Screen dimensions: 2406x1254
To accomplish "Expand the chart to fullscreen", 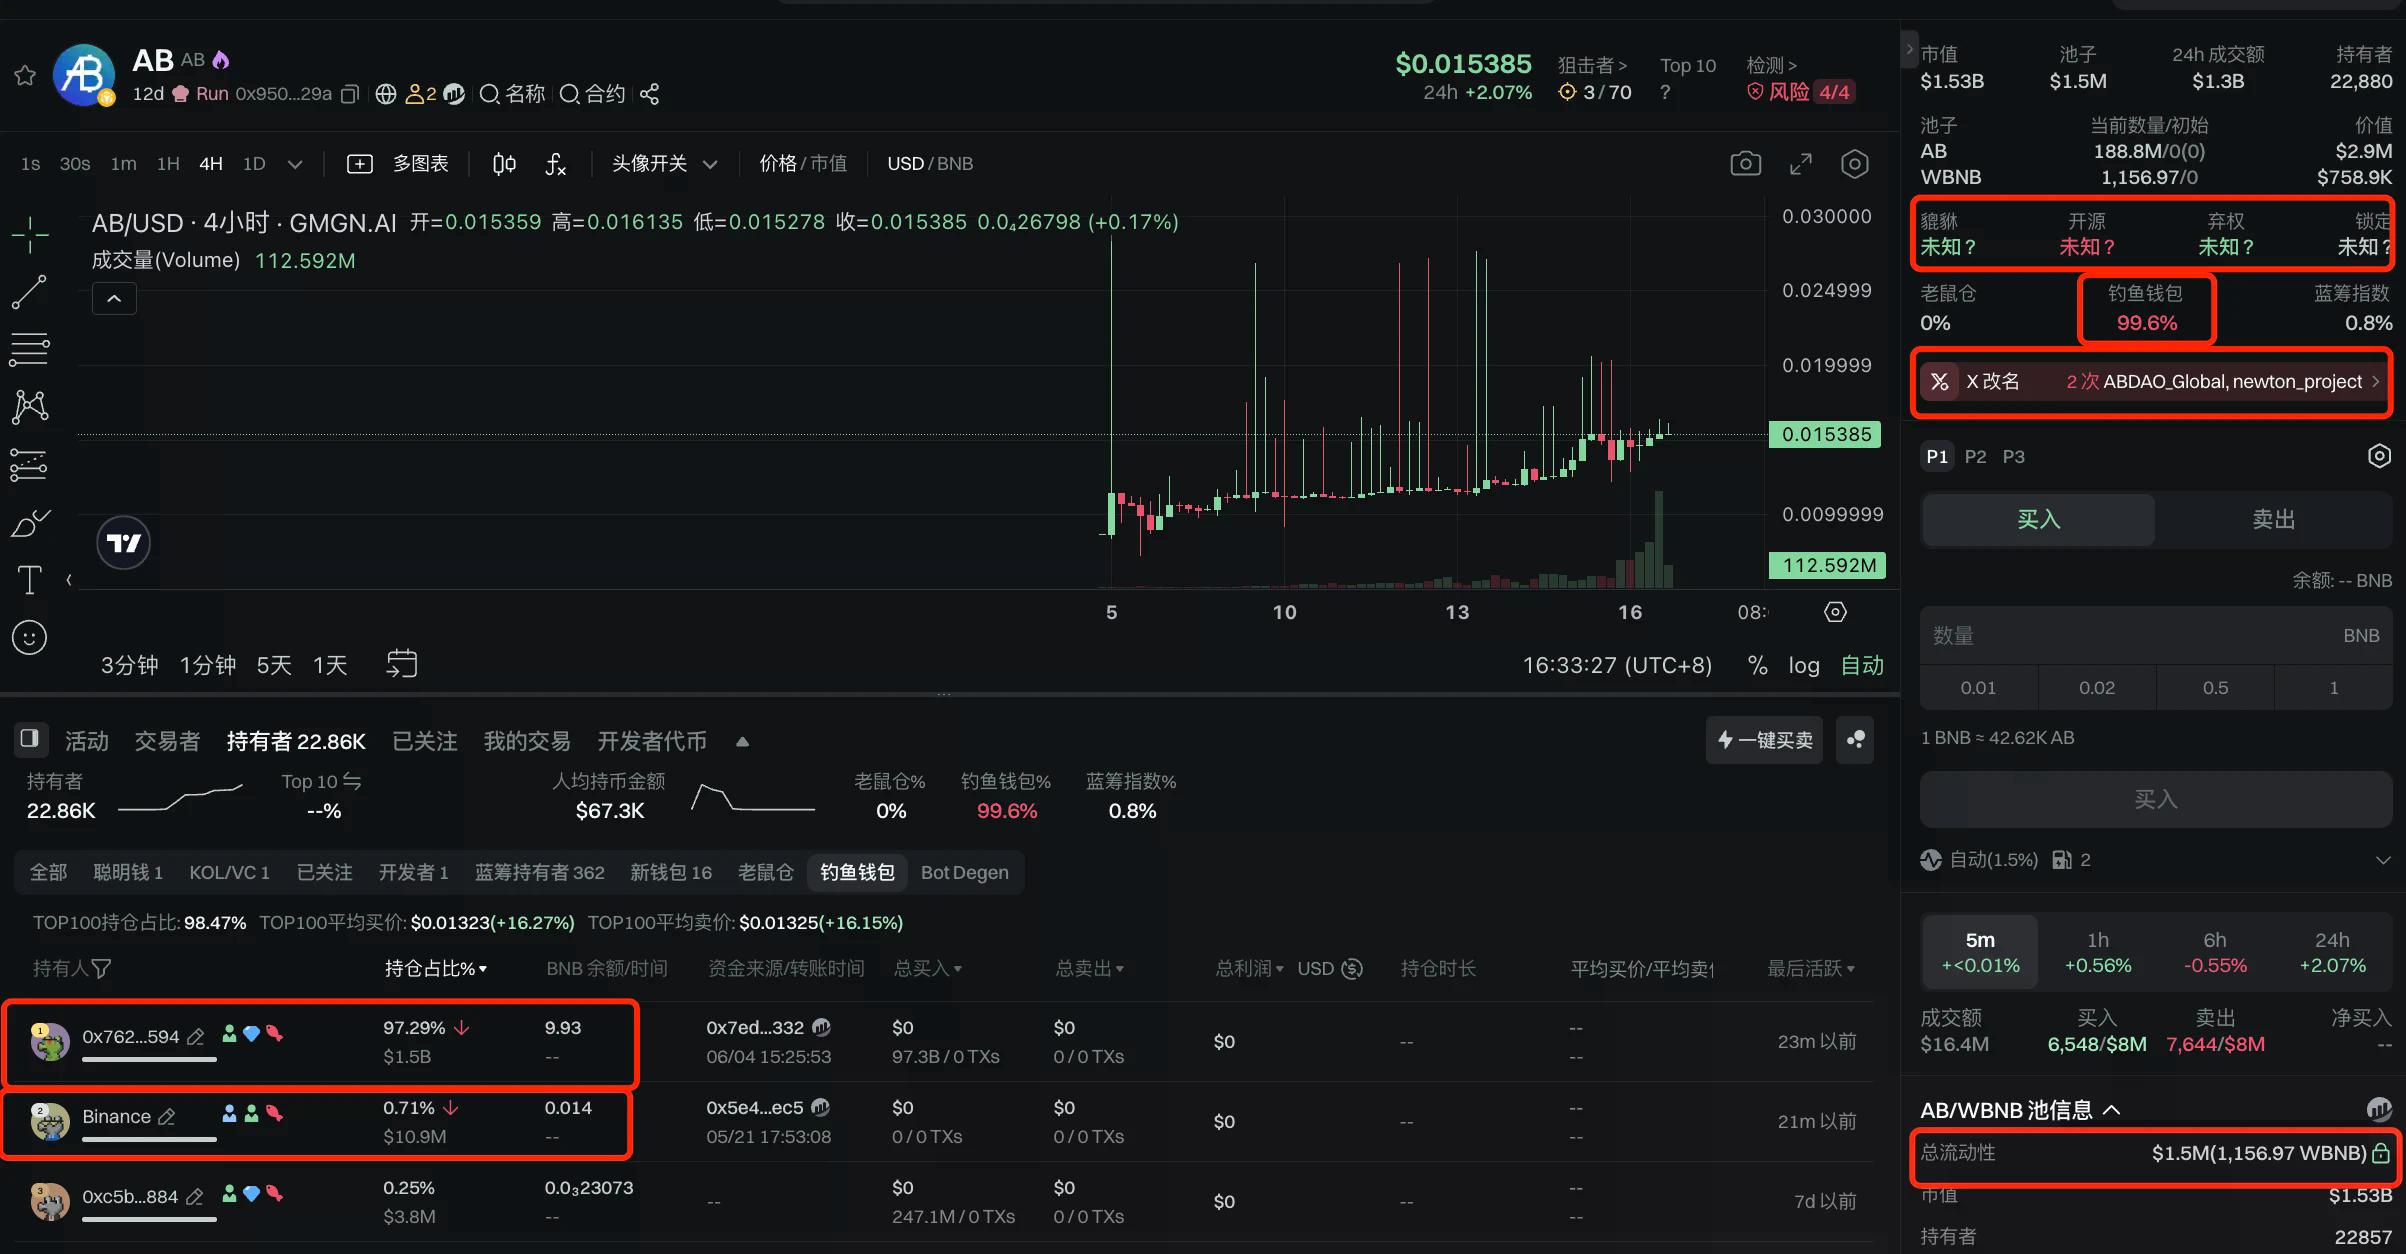I will click(1801, 163).
